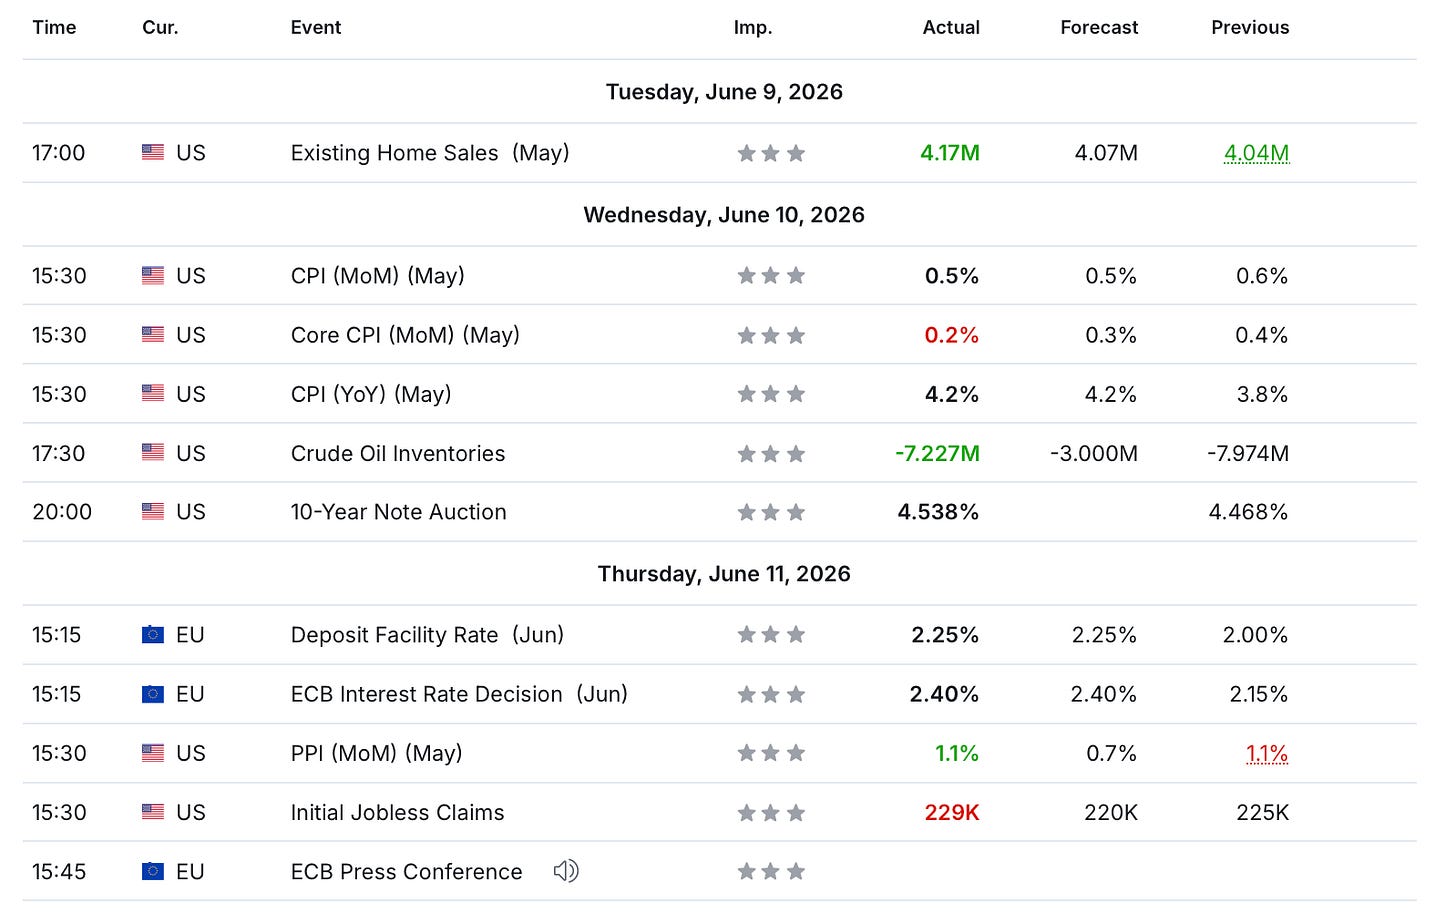Click the EU flag beside ECB Press Conference
Image resolution: width=1456 pixels, height=924 pixels.
tap(153, 872)
